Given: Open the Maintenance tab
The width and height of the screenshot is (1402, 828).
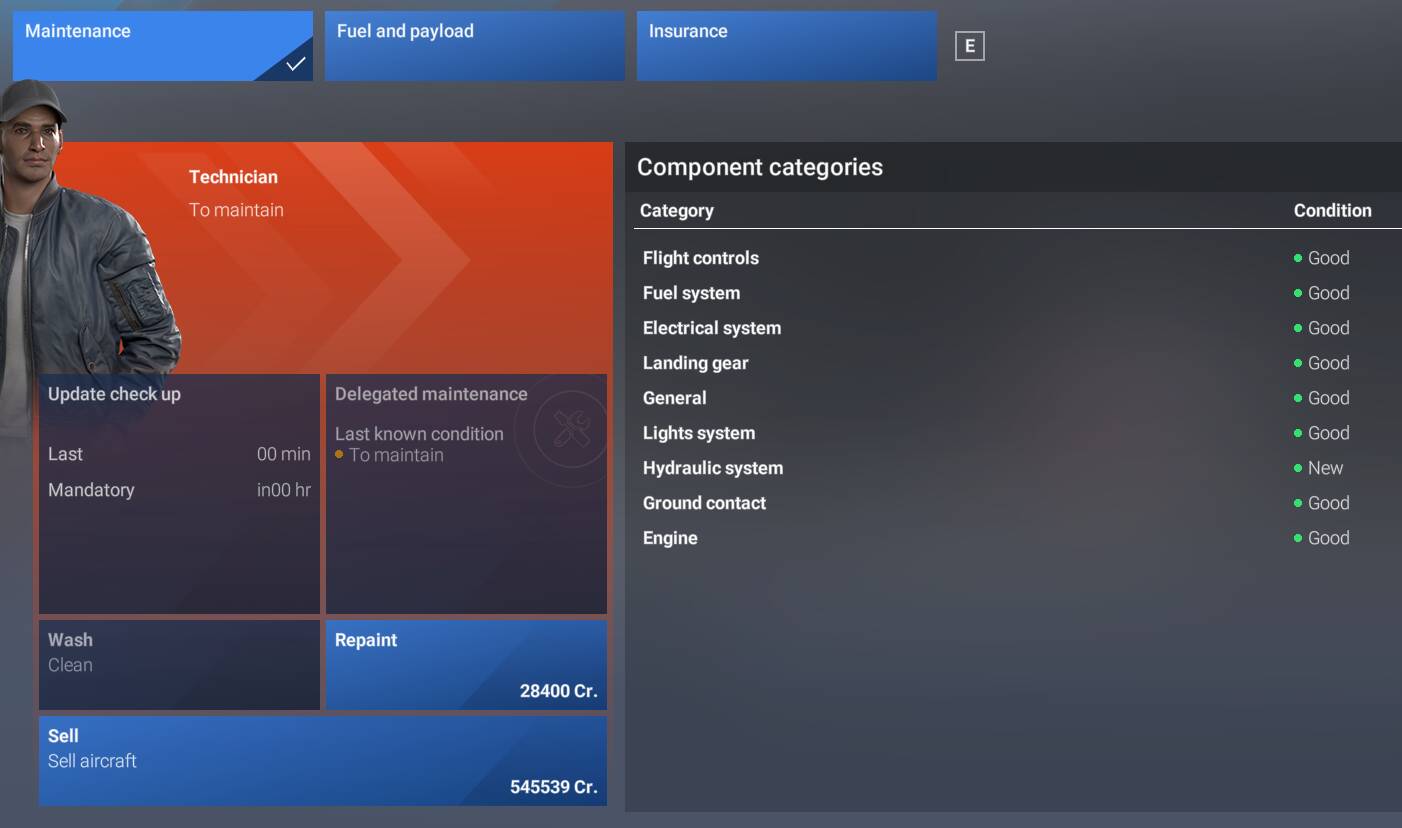Looking at the screenshot, I should pos(162,46).
